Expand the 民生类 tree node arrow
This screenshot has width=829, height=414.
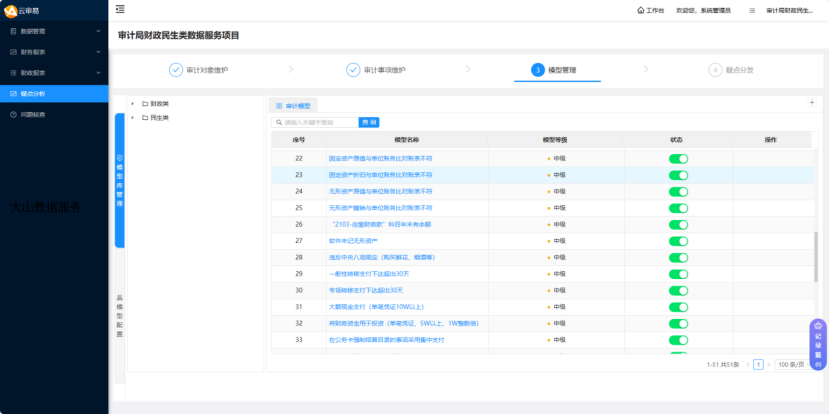133,117
